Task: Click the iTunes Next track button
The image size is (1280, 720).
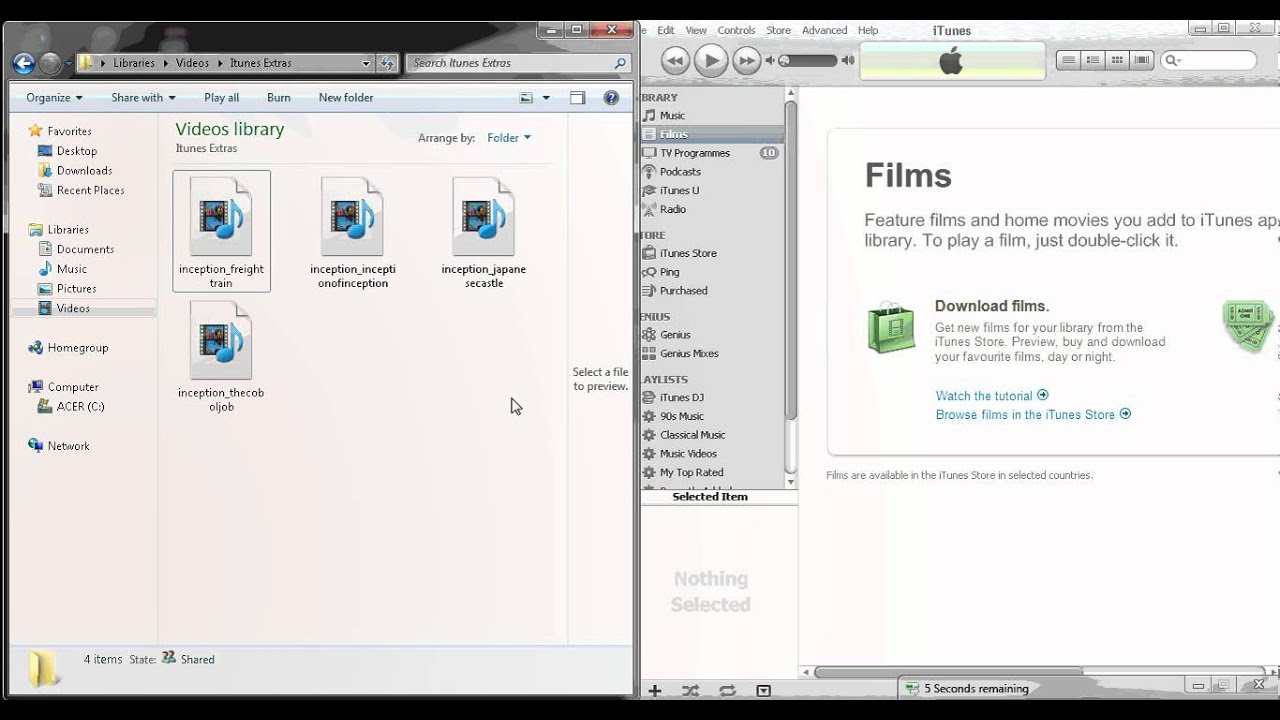Action: (x=747, y=61)
